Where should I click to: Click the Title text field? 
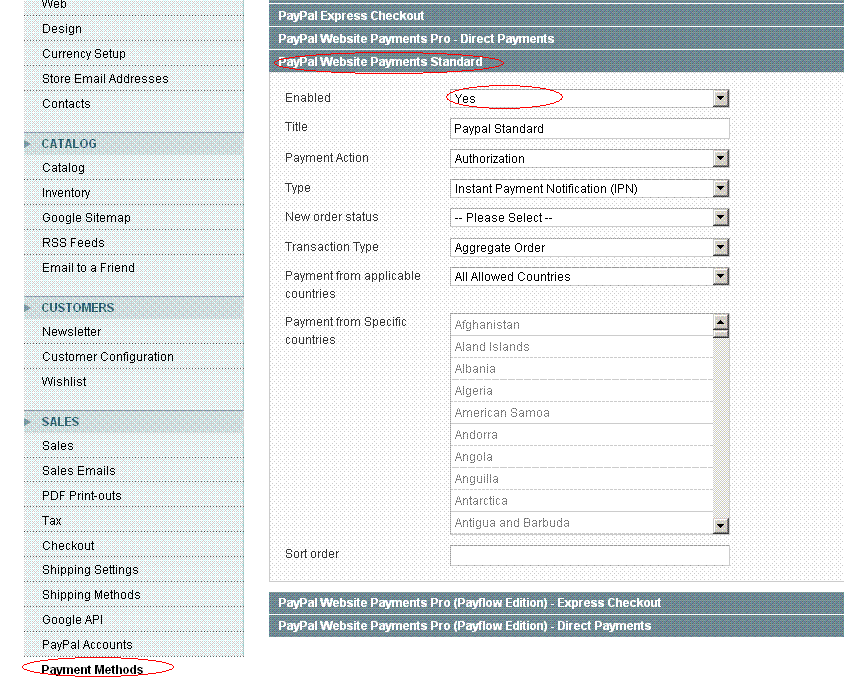click(589, 129)
